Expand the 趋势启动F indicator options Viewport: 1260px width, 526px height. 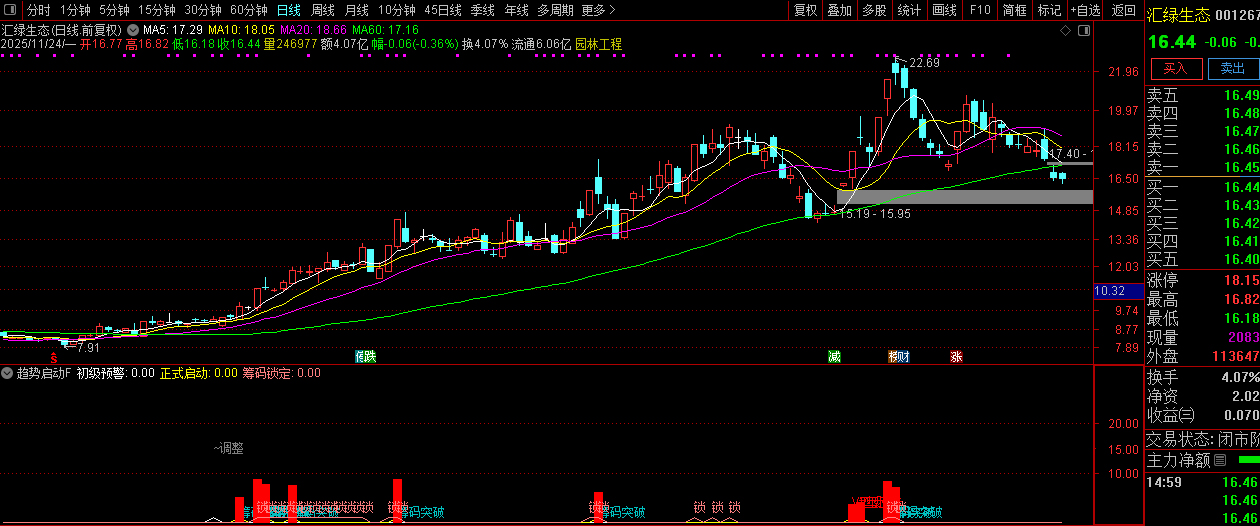coord(8,373)
